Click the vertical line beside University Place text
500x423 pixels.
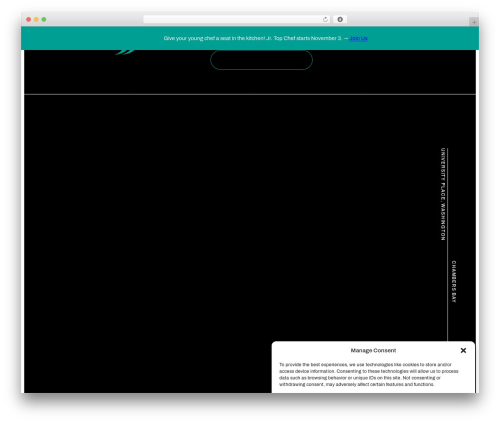pyautogui.click(x=447, y=245)
